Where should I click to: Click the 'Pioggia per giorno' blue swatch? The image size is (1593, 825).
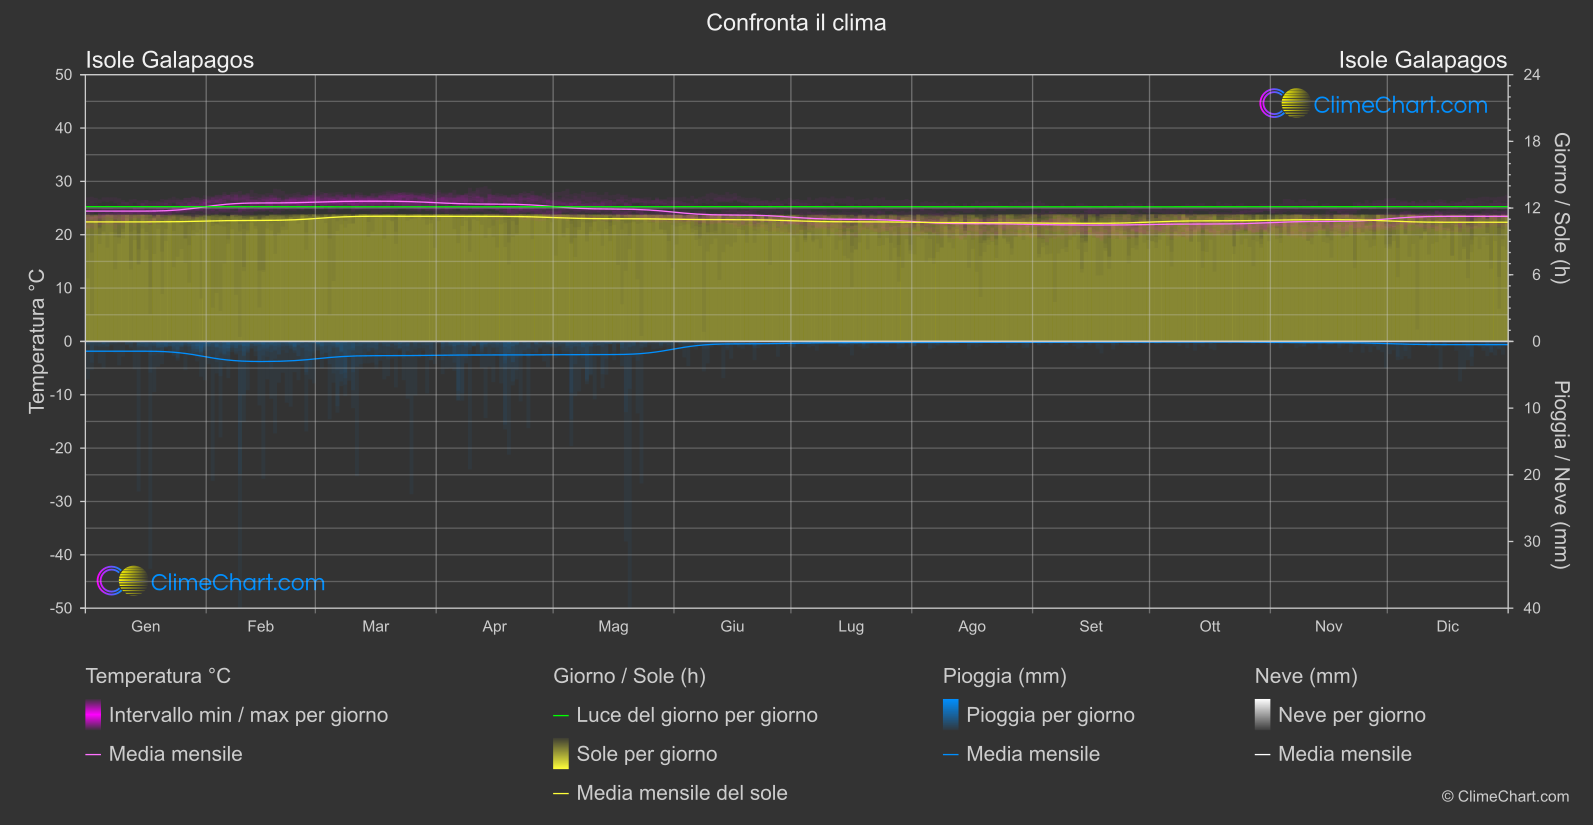(951, 715)
